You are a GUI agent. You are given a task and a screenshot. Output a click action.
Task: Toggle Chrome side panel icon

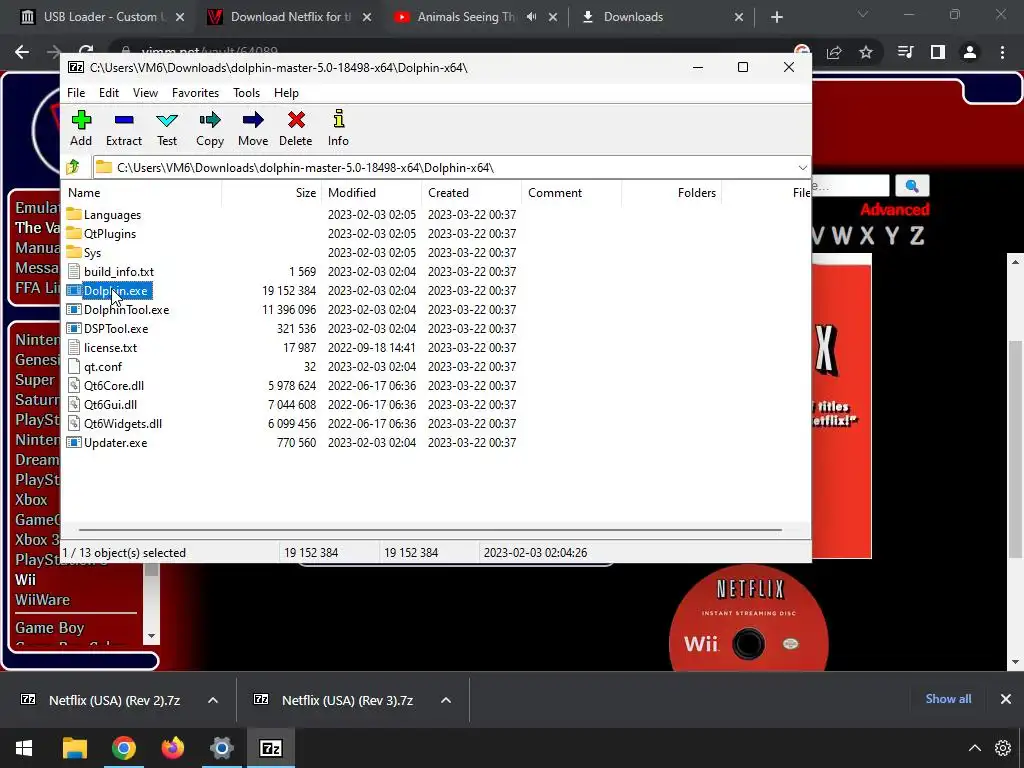pyautogui.click(x=938, y=52)
